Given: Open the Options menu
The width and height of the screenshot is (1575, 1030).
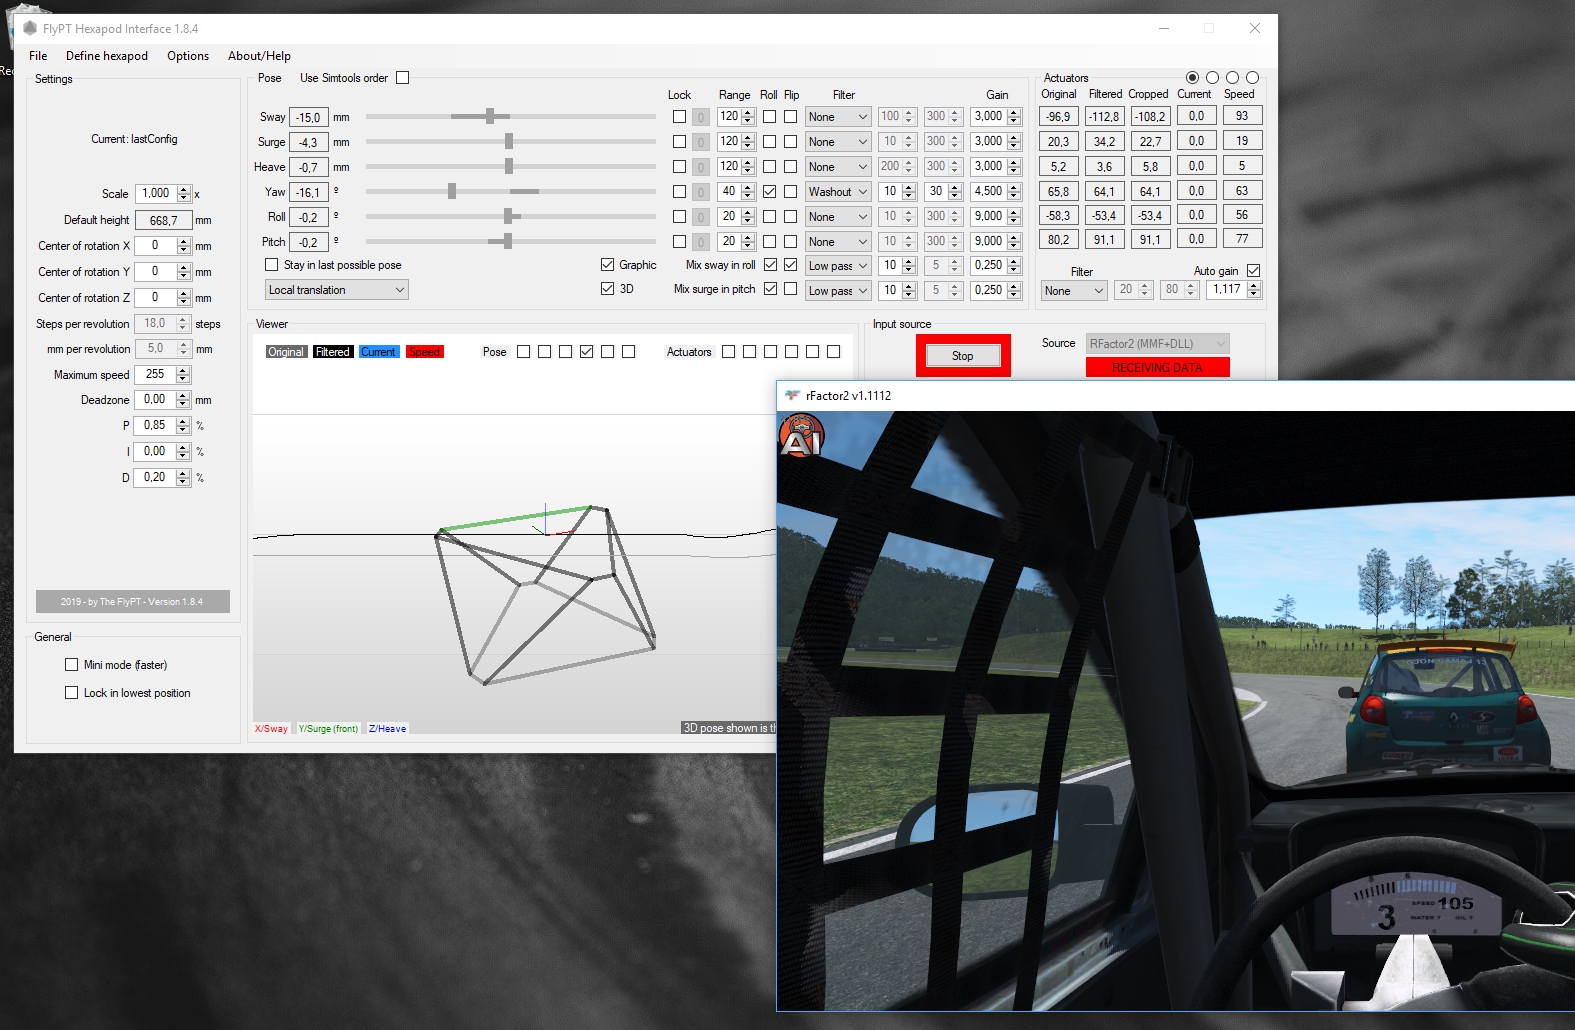Looking at the screenshot, I should (x=188, y=56).
